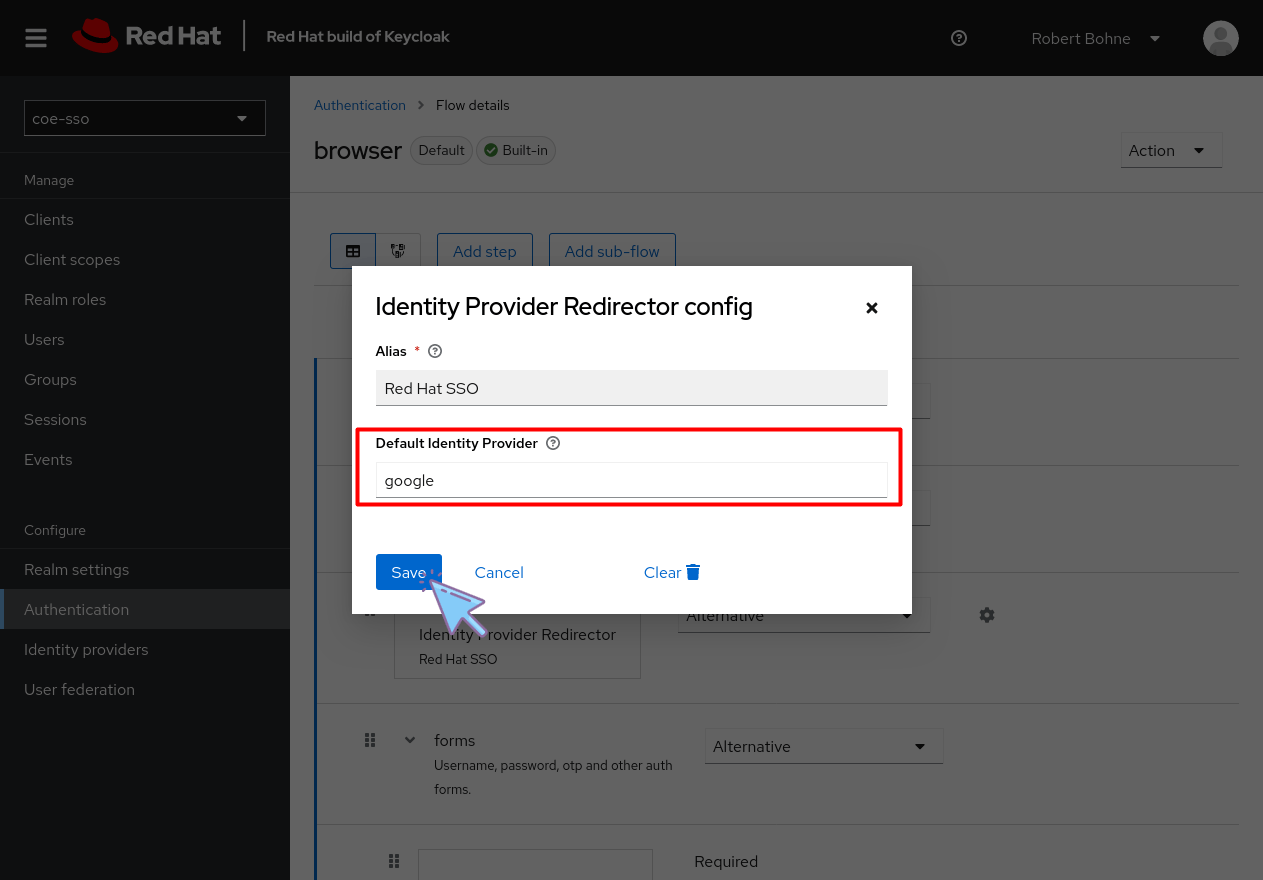This screenshot has height=880, width=1263.
Task: Open the coe-sso realm selector
Action: 144,118
